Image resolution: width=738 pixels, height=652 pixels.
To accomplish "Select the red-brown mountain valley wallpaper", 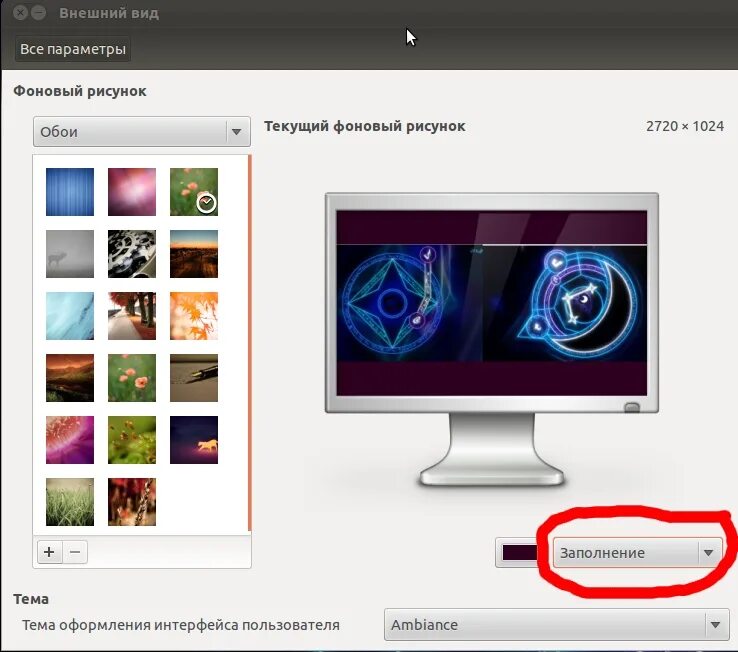I will pyautogui.click(x=70, y=378).
